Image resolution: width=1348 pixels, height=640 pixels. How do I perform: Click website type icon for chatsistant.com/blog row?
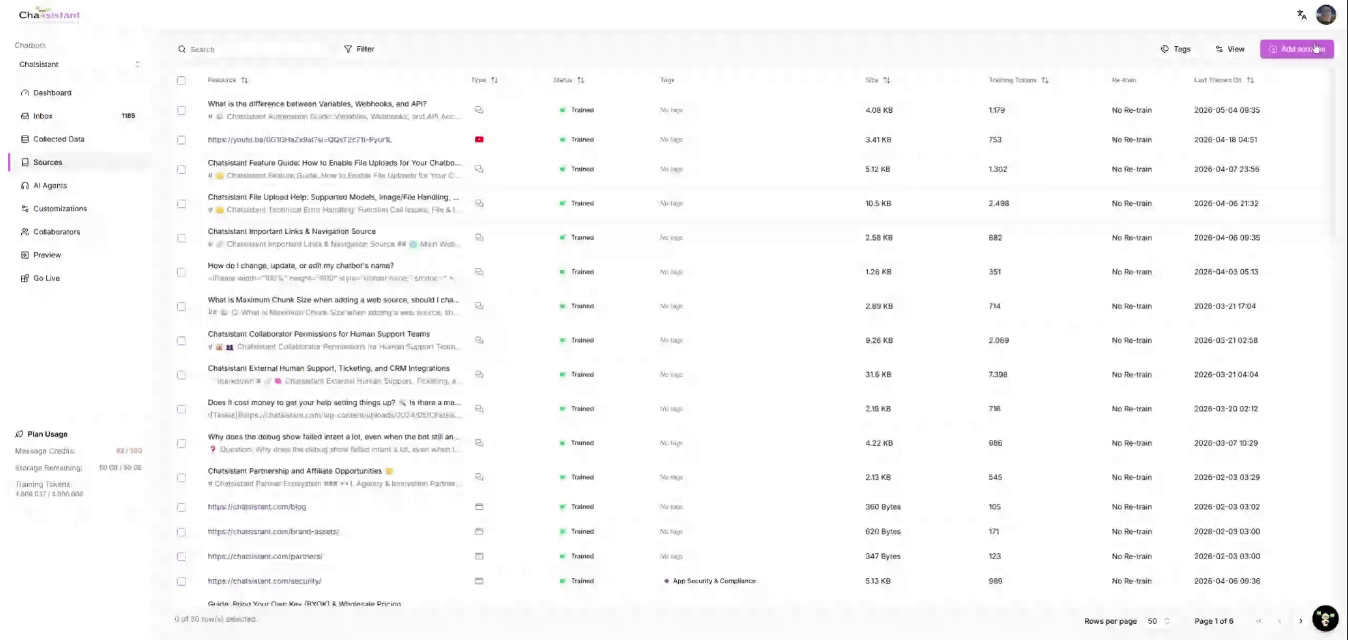pos(479,507)
